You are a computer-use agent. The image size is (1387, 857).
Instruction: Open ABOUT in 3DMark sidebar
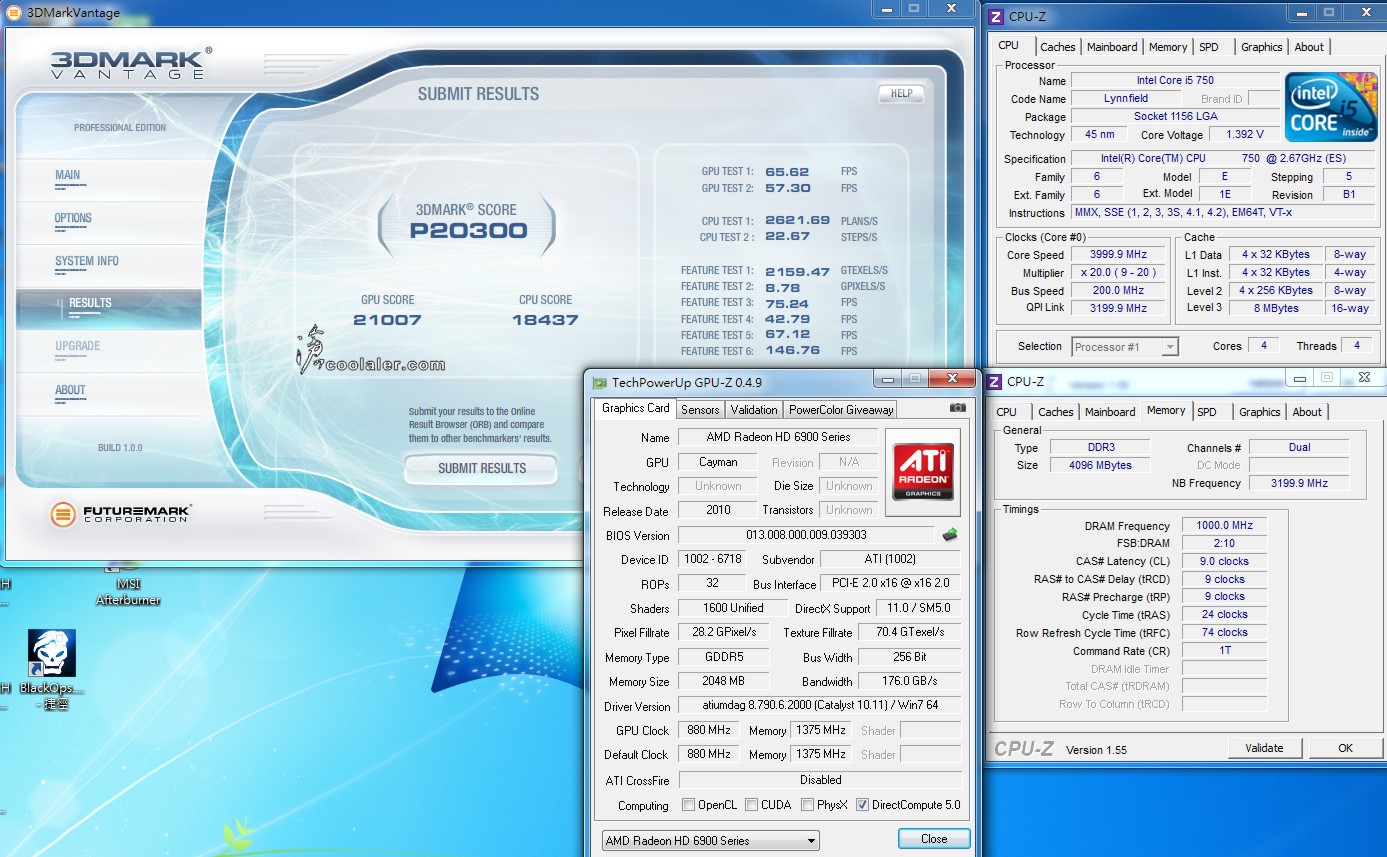[70, 391]
